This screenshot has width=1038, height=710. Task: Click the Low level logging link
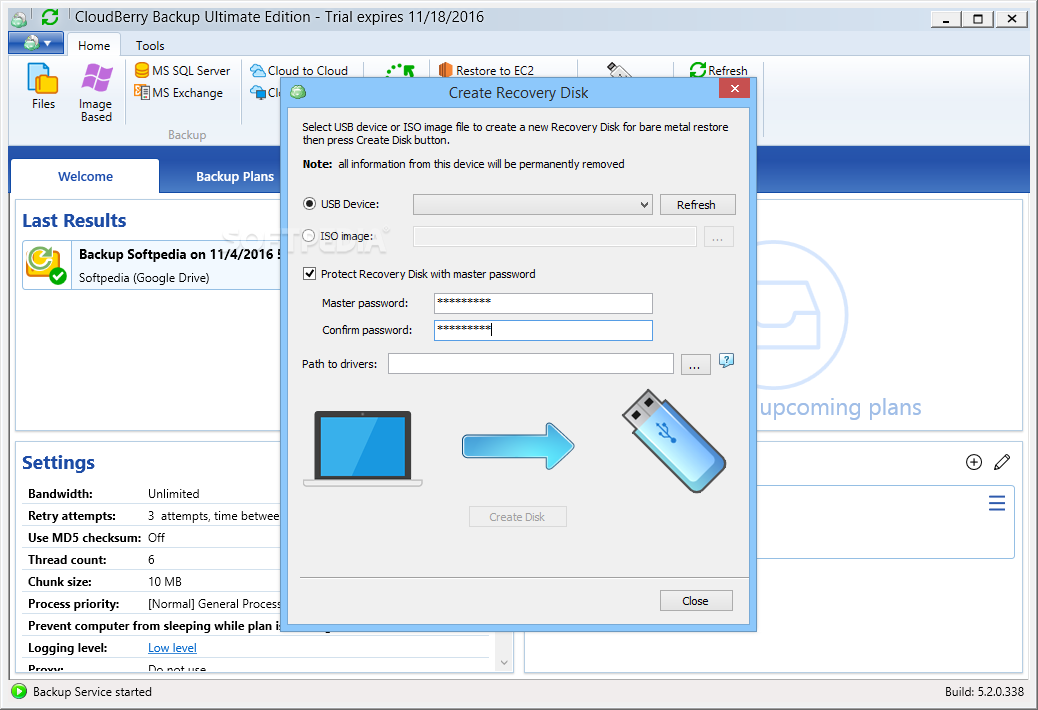click(x=172, y=648)
